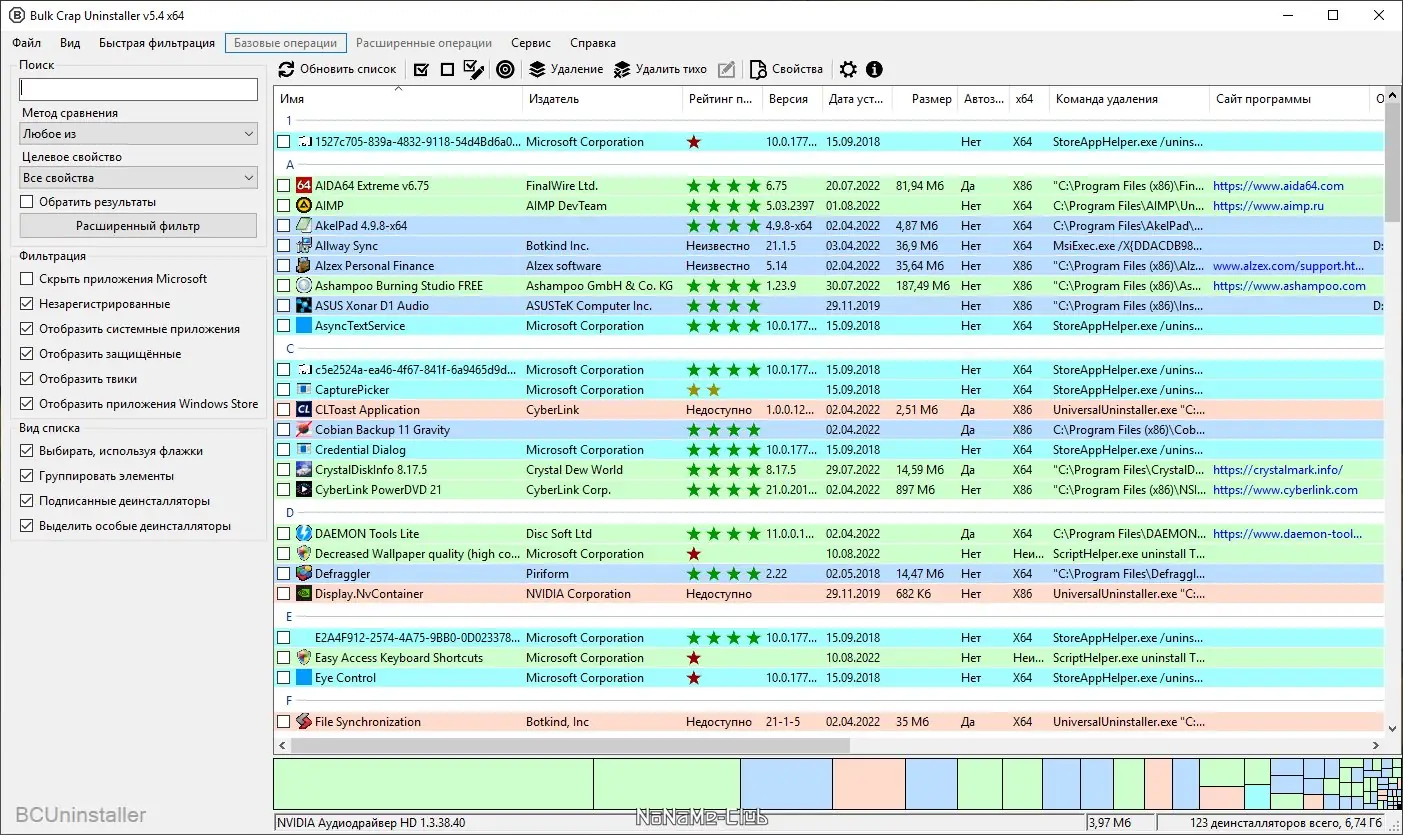The image size is (1403, 835).
Task: Sort list by Издатель column header
Action: (602, 99)
